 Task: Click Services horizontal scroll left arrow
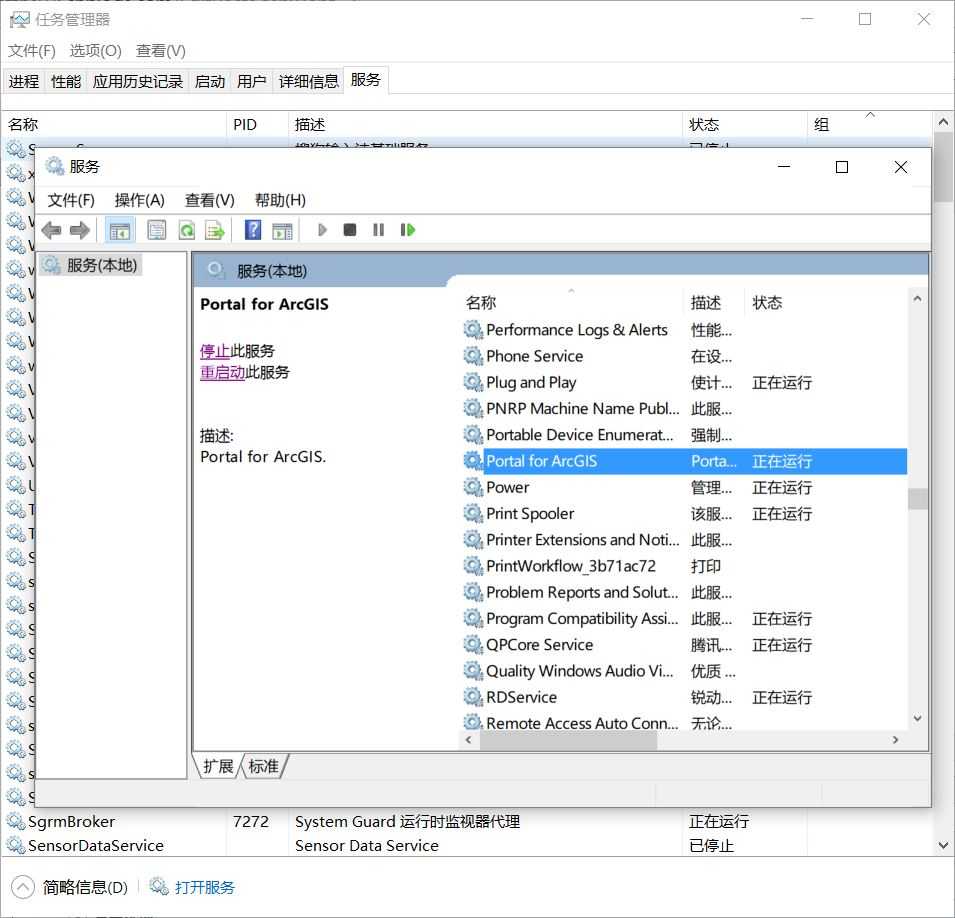(468, 740)
